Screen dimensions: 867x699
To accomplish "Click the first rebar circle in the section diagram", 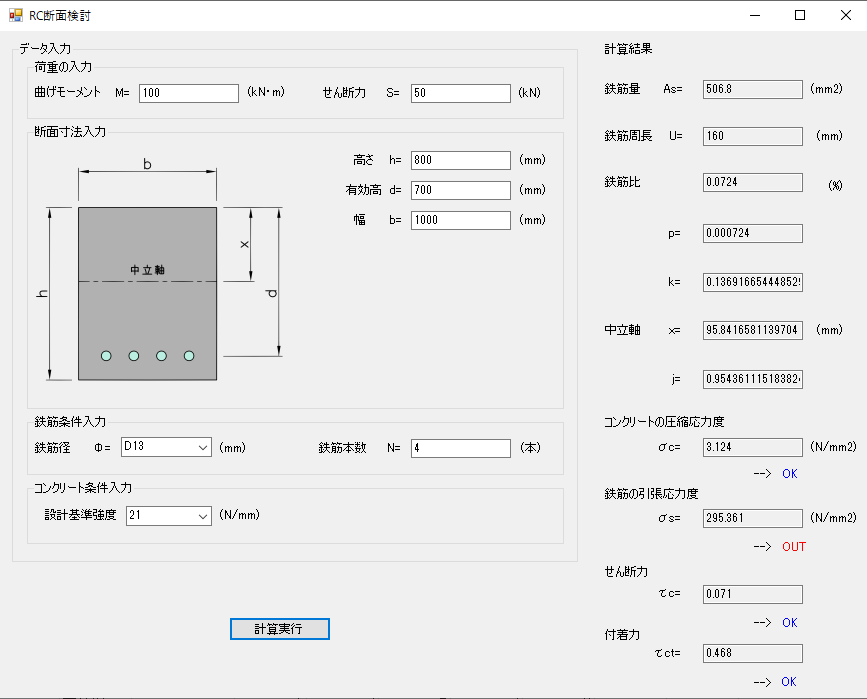I will (106, 356).
